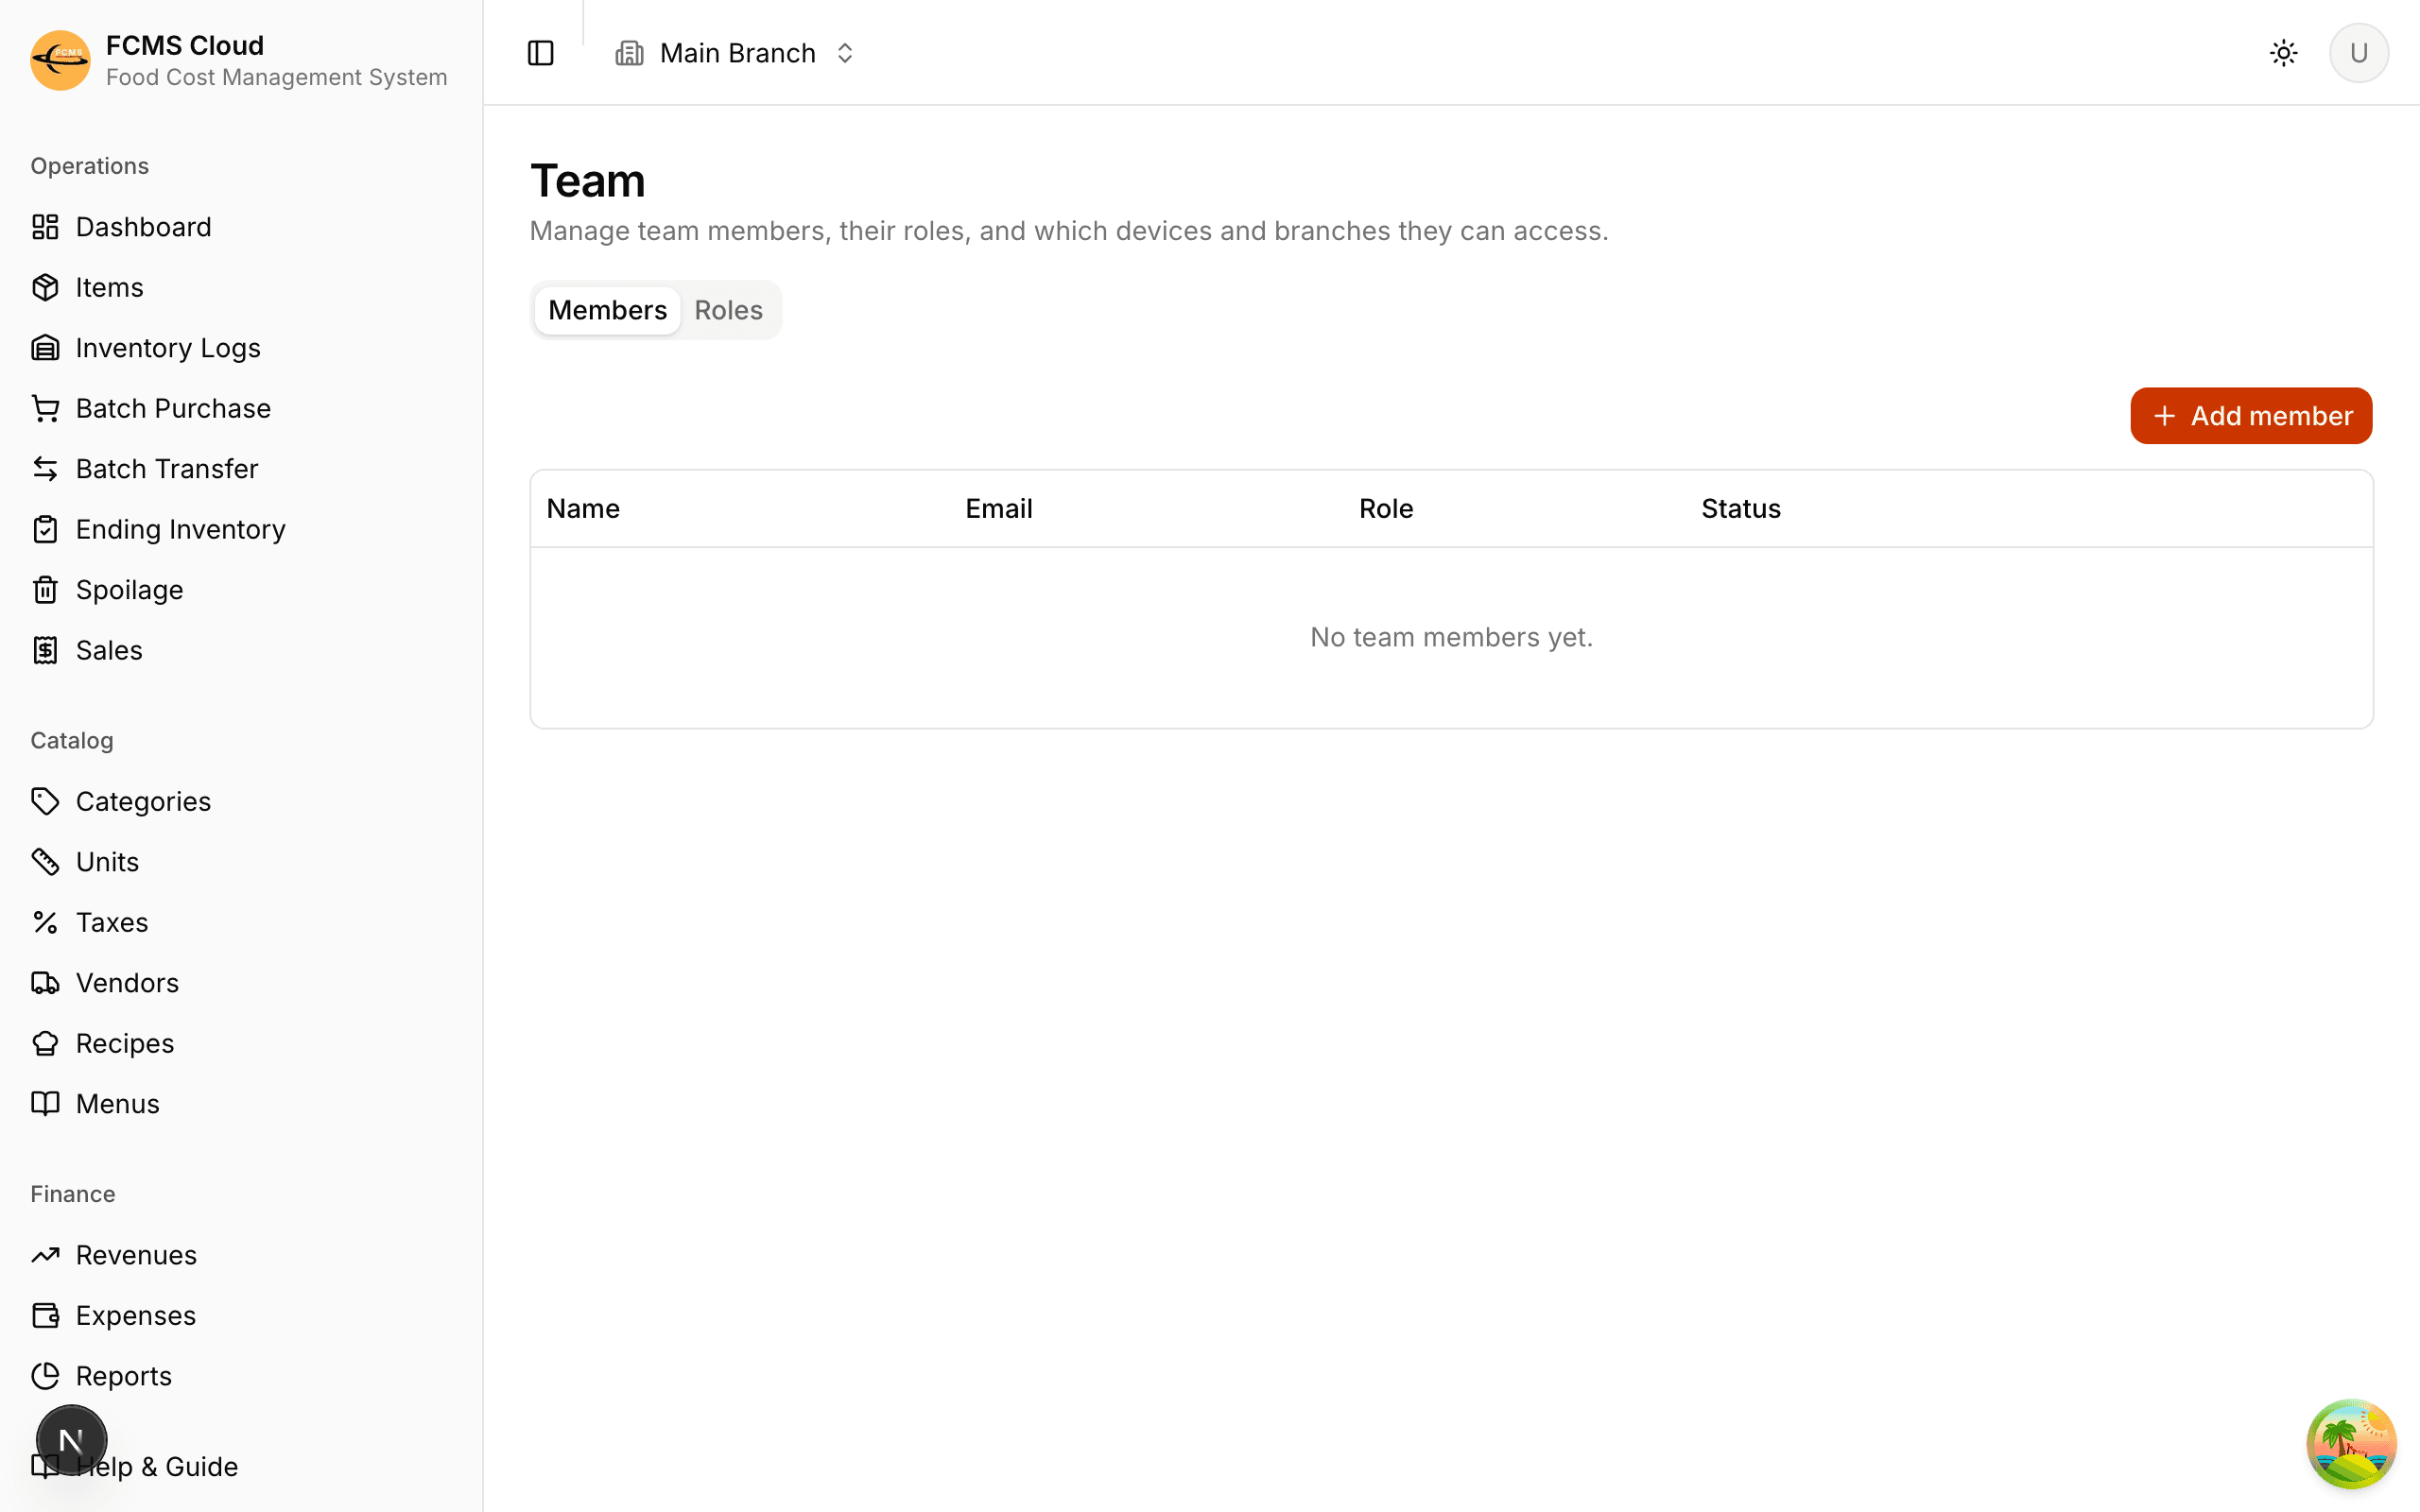Open Help & Guide
Screen dimensions: 2420x1512
241,1466
